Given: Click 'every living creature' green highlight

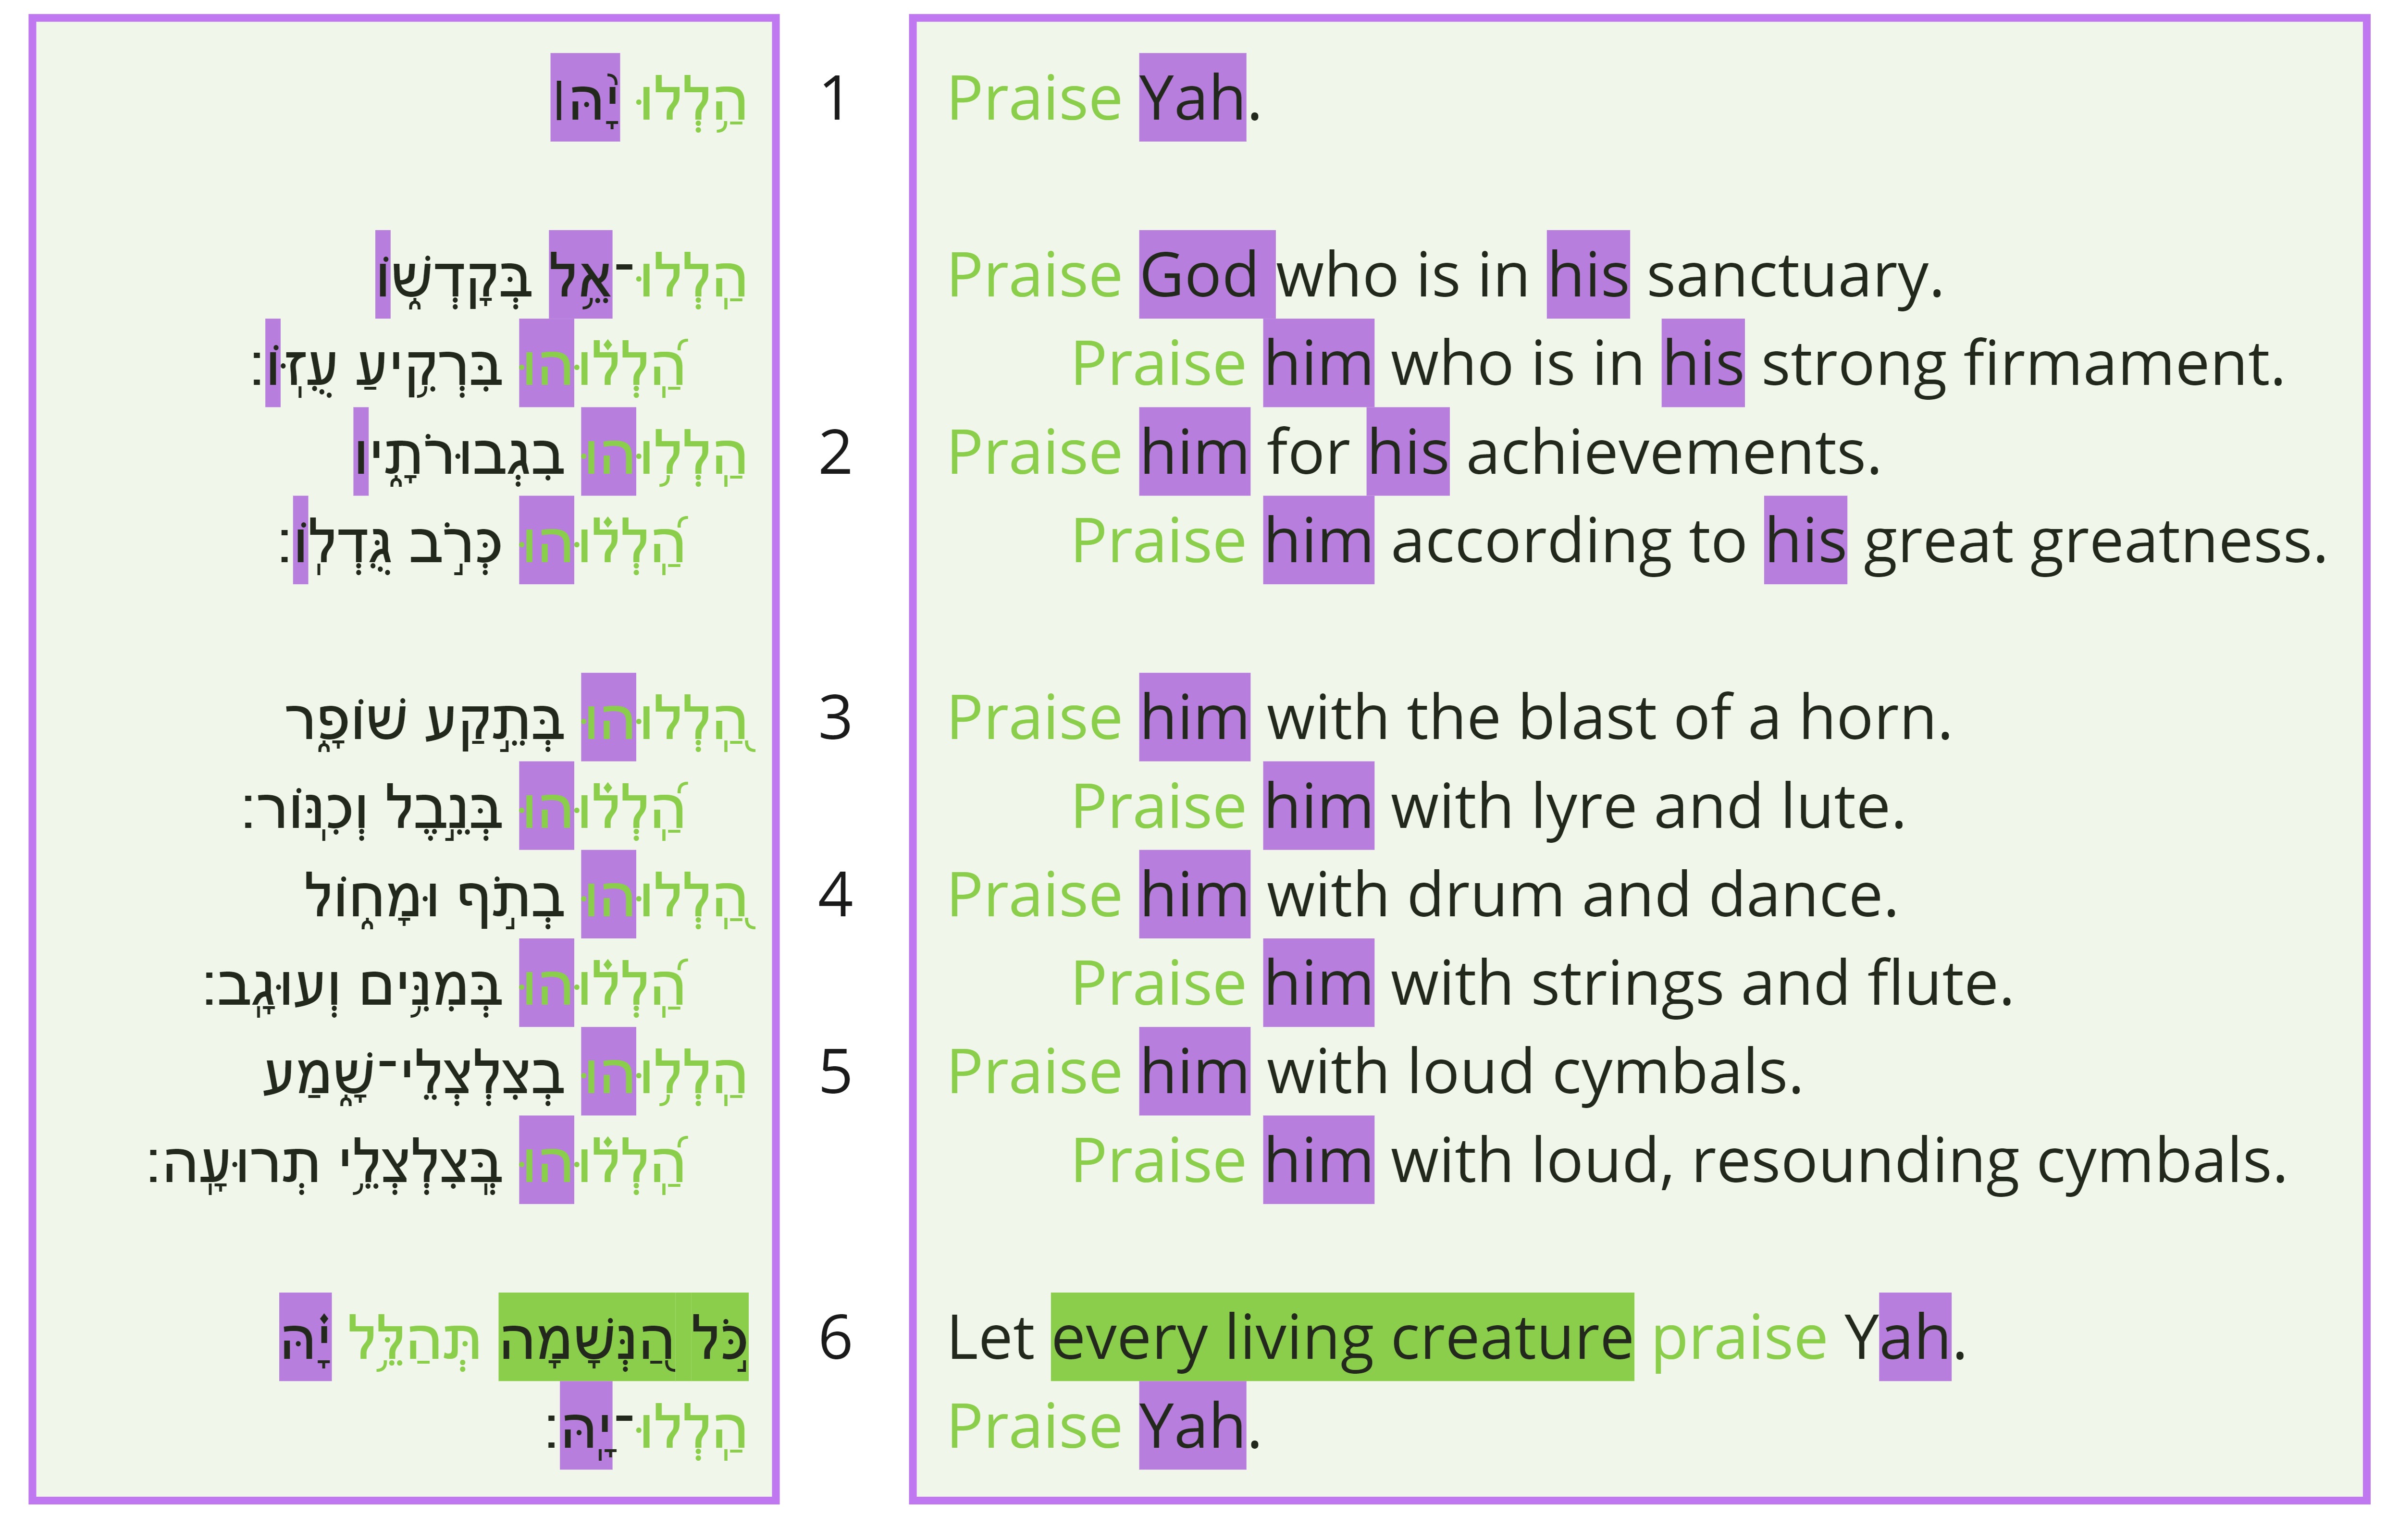Looking at the screenshot, I should pos(1342,1337).
